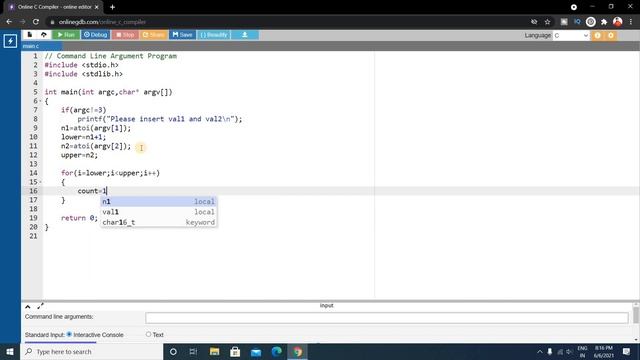Click the onlinegdb.com address bar
The image size is (640, 360).
click(x=286, y=22)
